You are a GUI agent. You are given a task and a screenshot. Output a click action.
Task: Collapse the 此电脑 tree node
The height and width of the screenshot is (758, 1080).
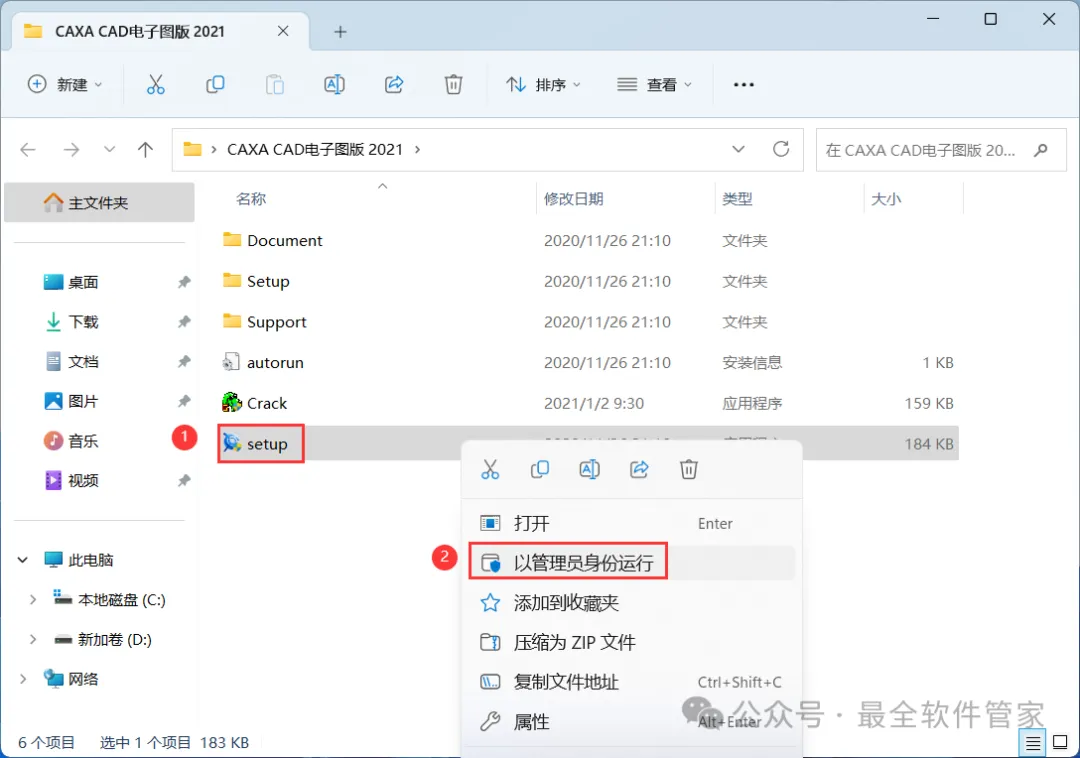point(23,560)
